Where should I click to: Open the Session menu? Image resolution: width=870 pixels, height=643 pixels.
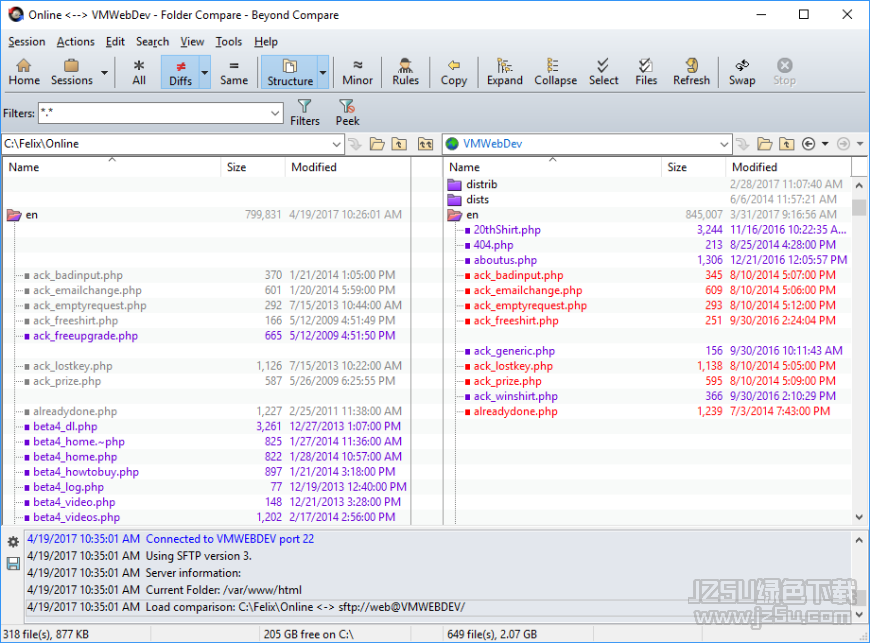click(27, 42)
